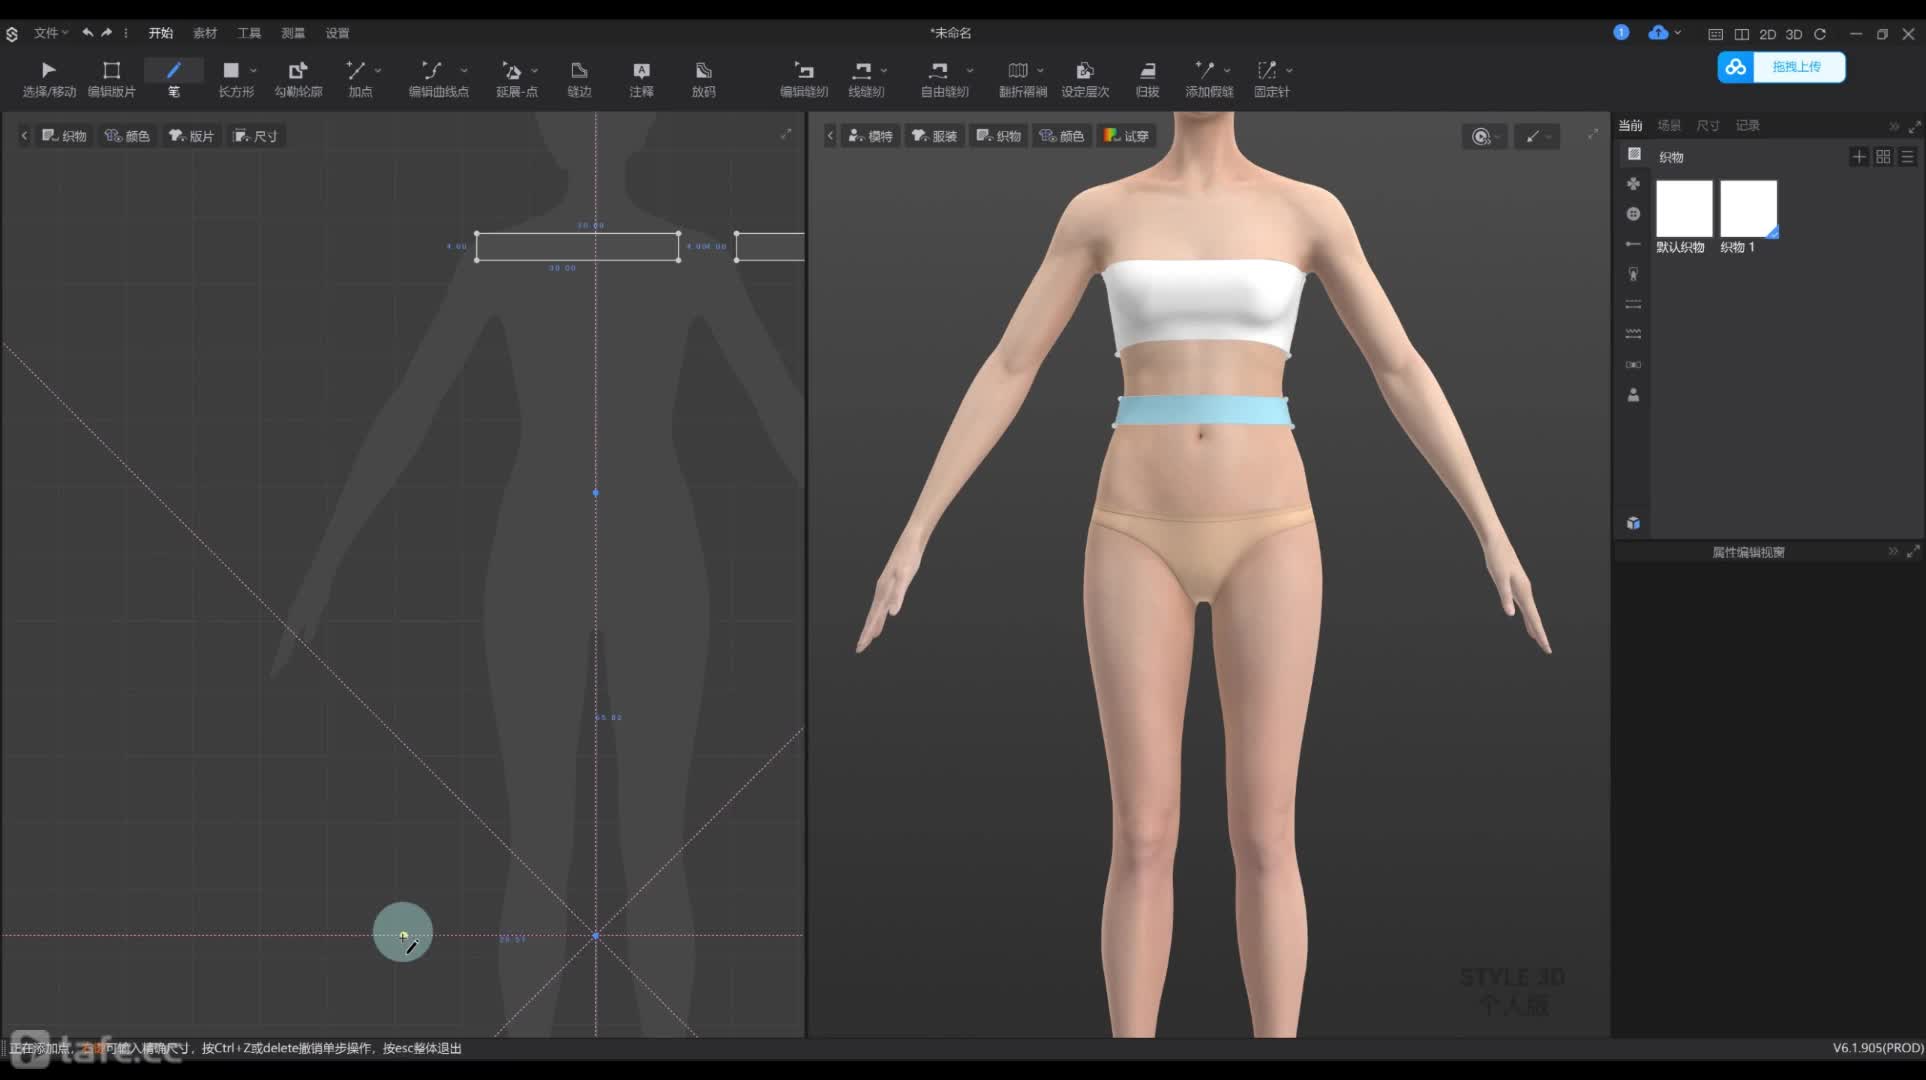Toggle 2D window 尺寸 display option
Viewport: 1926px width, 1080px height.
pos(256,136)
